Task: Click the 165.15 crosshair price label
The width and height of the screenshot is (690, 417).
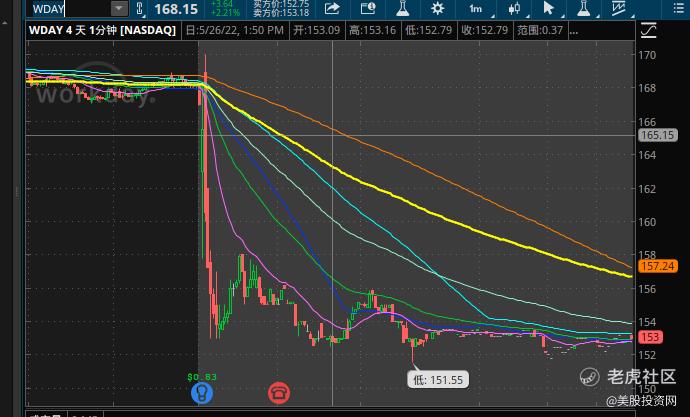Action: [x=657, y=135]
